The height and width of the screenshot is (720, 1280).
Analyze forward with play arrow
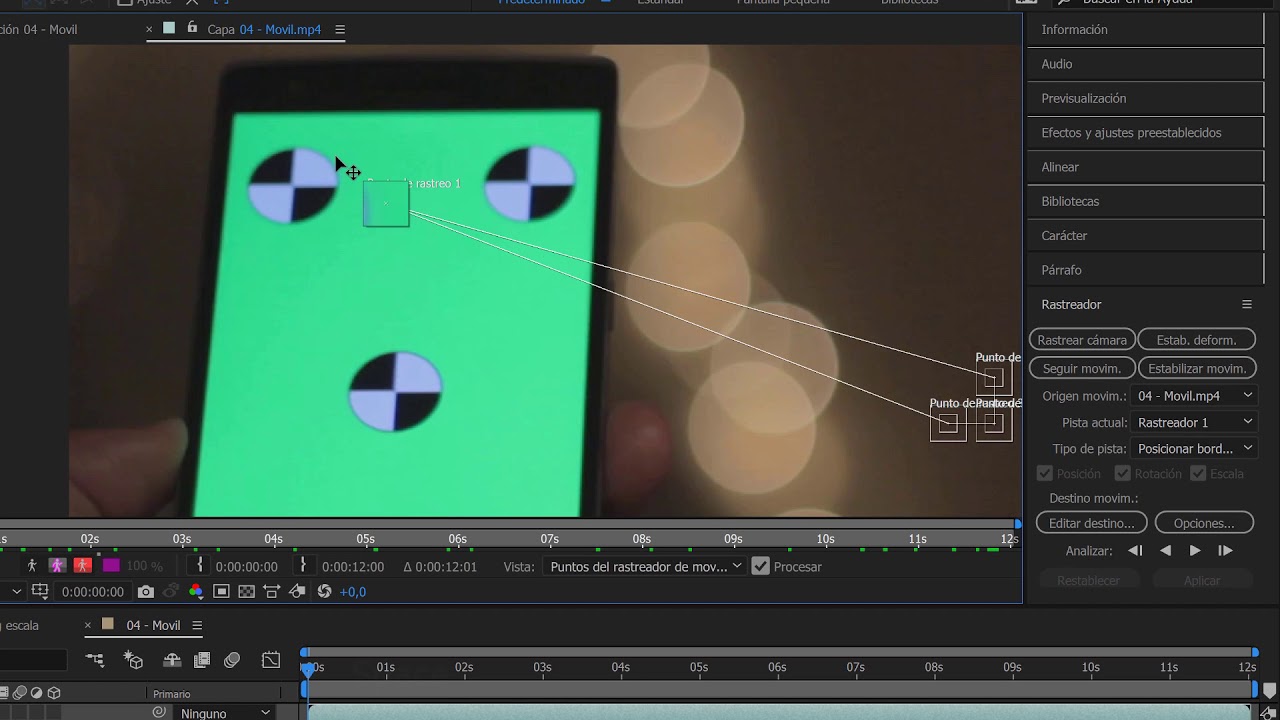click(1195, 551)
